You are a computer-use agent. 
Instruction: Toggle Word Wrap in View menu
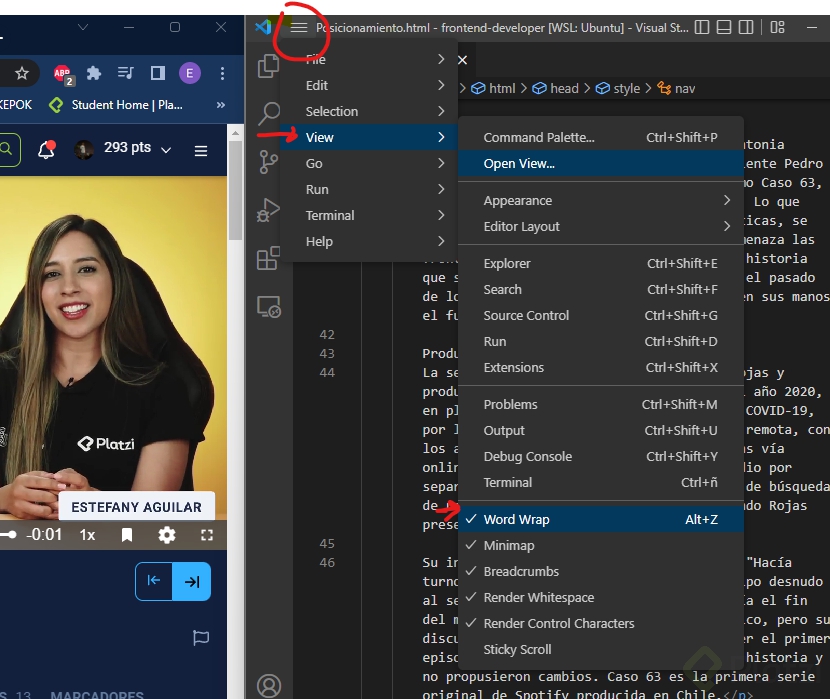(x=601, y=520)
